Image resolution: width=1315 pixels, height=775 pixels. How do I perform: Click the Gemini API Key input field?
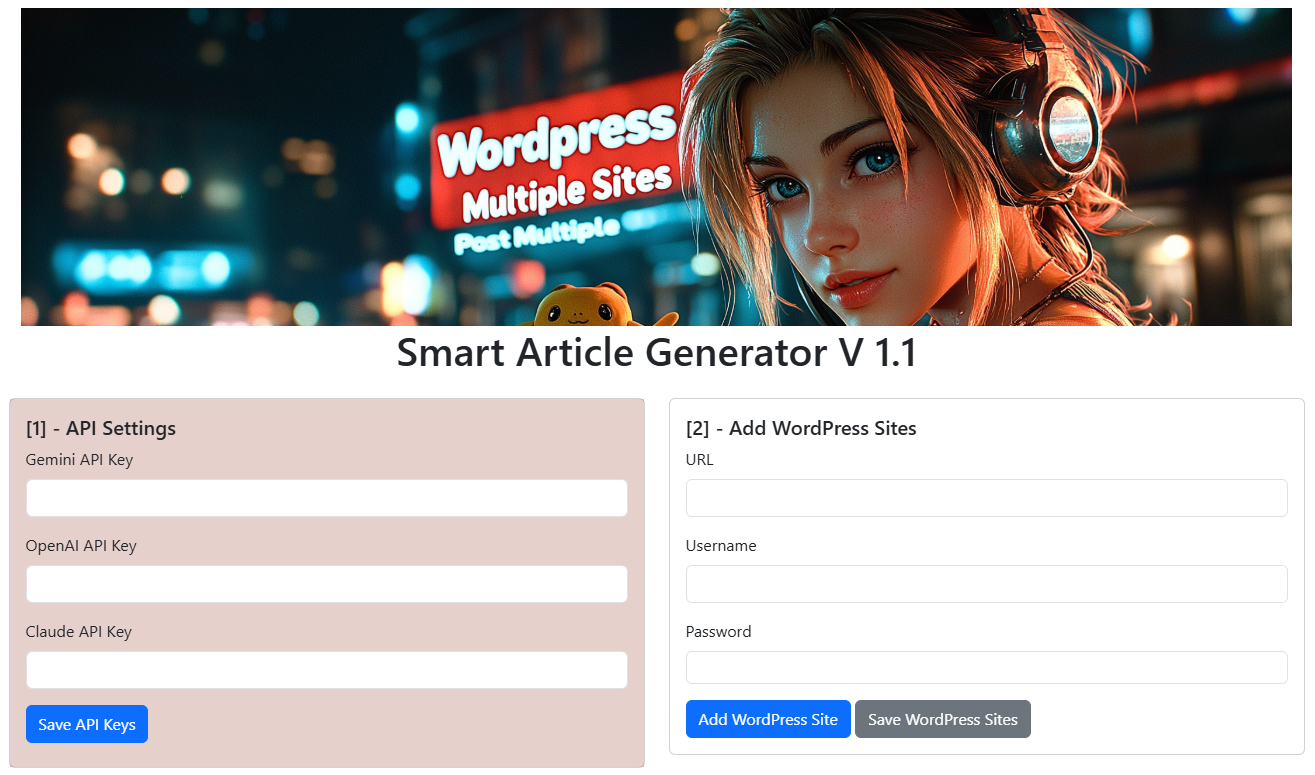(x=326, y=498)
